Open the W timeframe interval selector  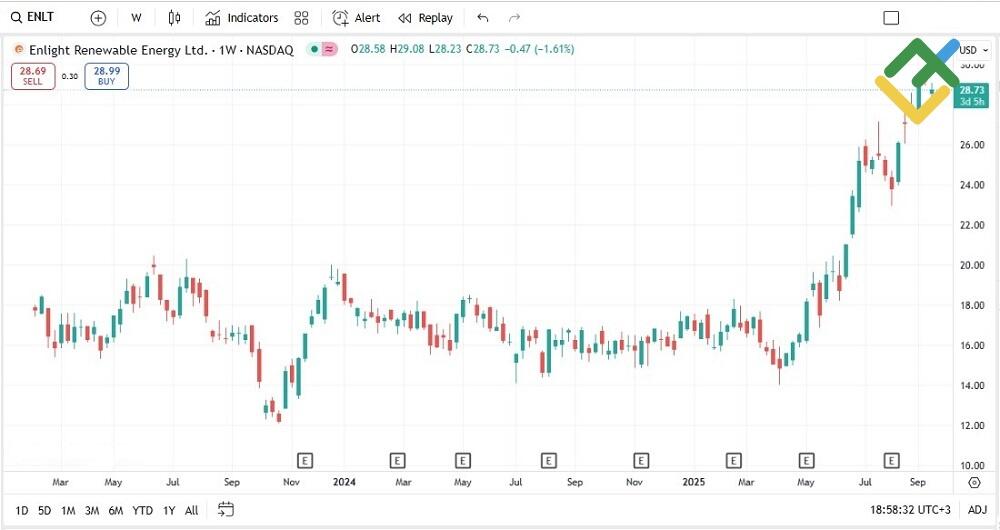pos(136,18)
